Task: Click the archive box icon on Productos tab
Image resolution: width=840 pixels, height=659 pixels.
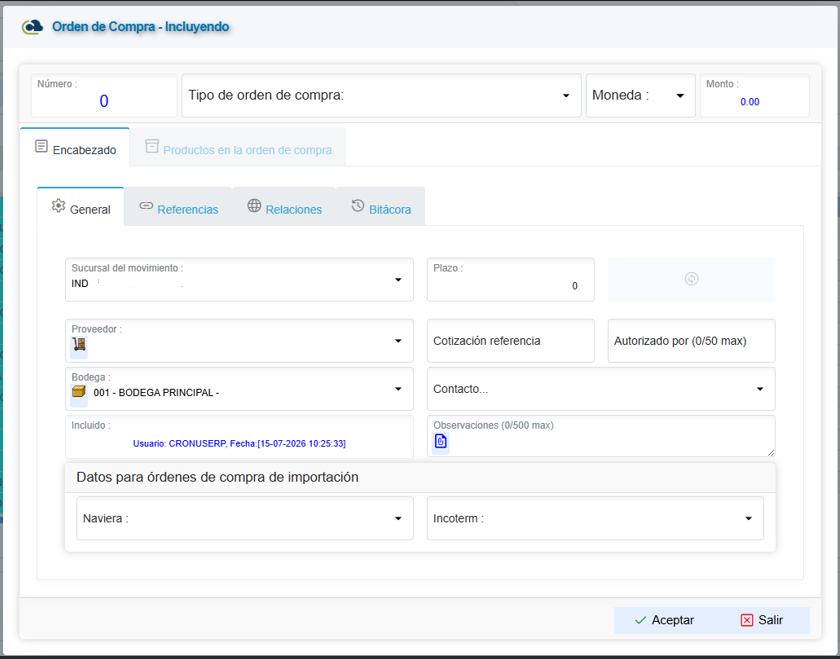Action: coord(152,146)
